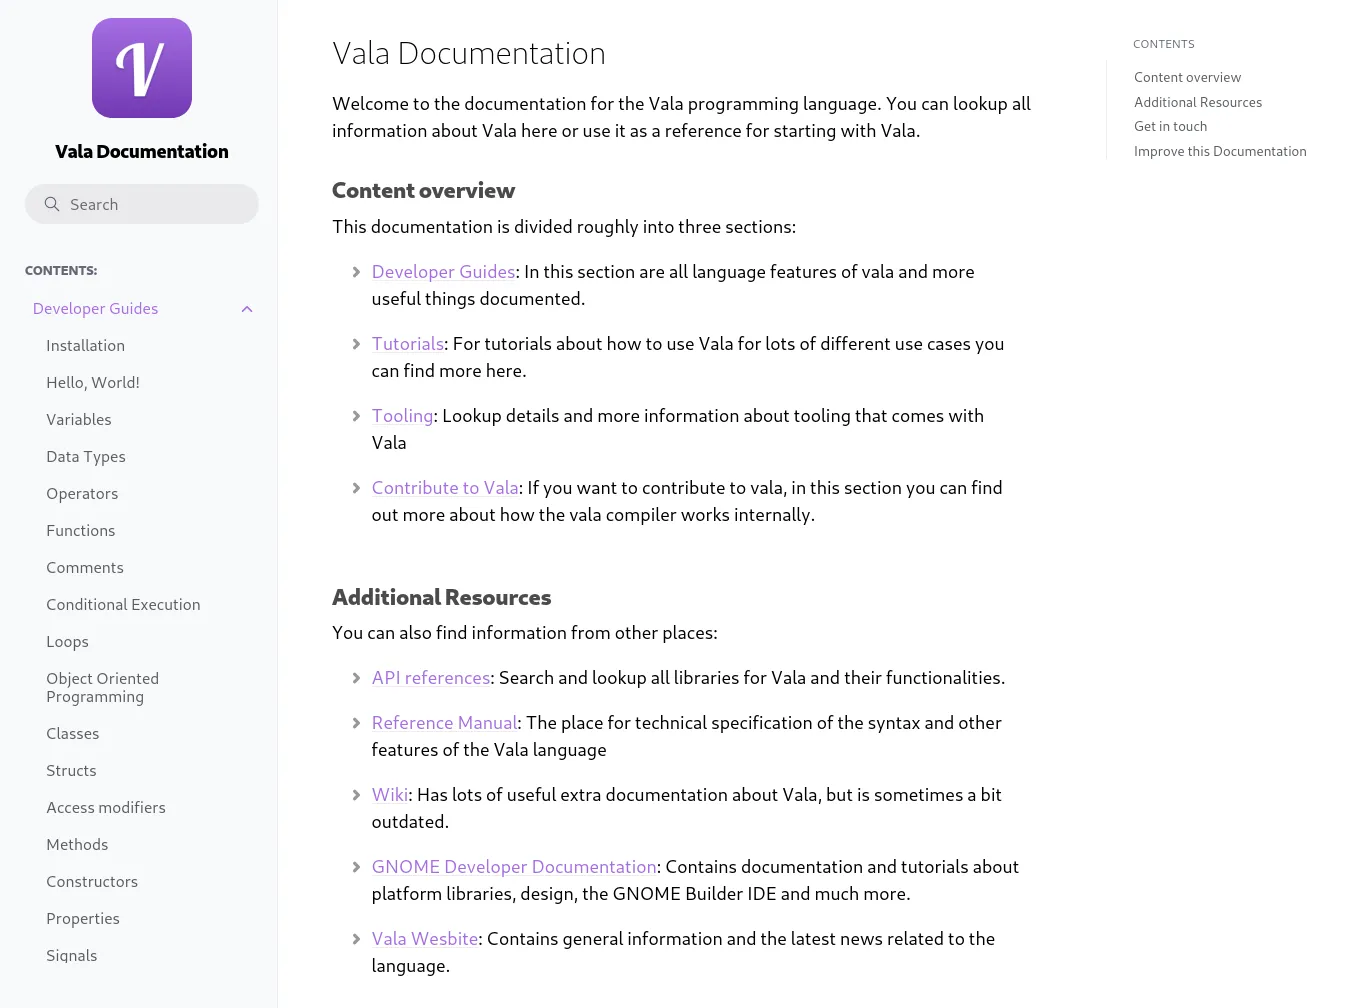The width and height of the screenshot is (1360, 1008).
Task: Open the Developer Guides body link
Action: pos(443,272)
